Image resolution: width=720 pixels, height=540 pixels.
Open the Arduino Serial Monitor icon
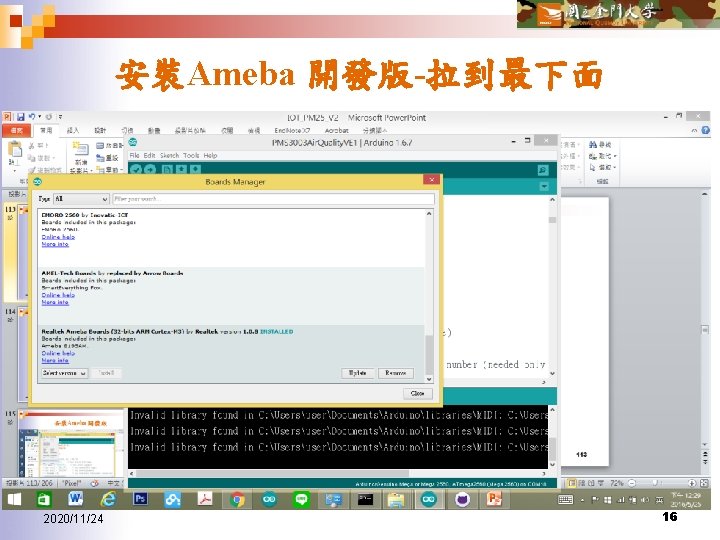point(543,170)
